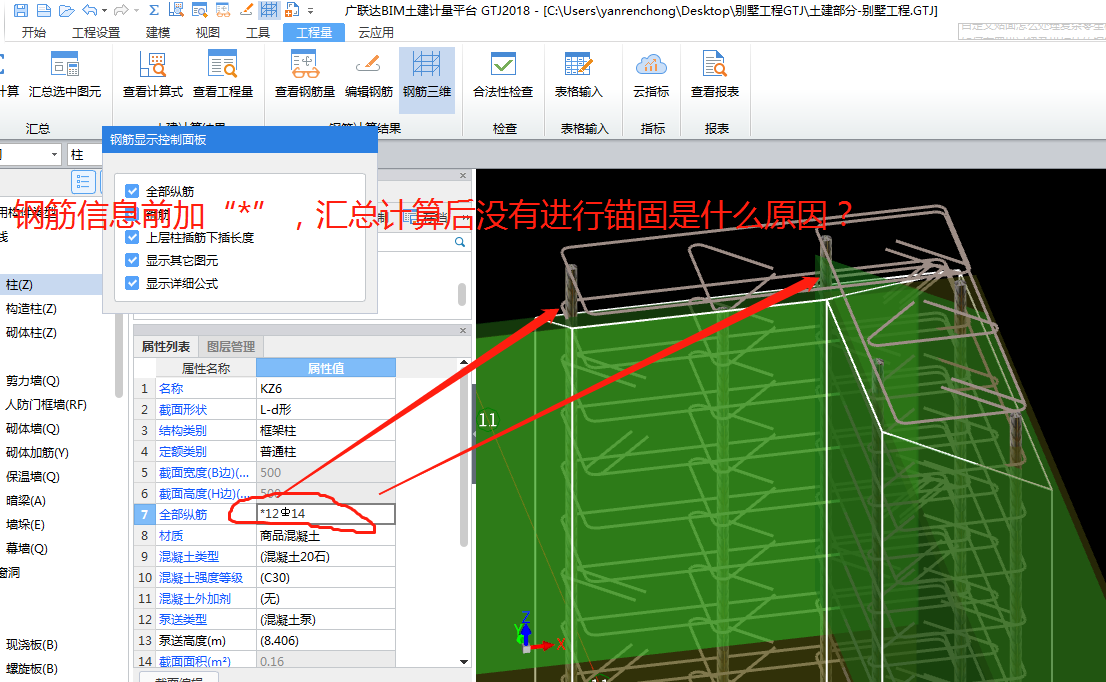This screenshot has height=682, width=1106.
Task: Click 查看钢筋量 ribbon button
Action: pyautogui.click(x=305, y=75)
